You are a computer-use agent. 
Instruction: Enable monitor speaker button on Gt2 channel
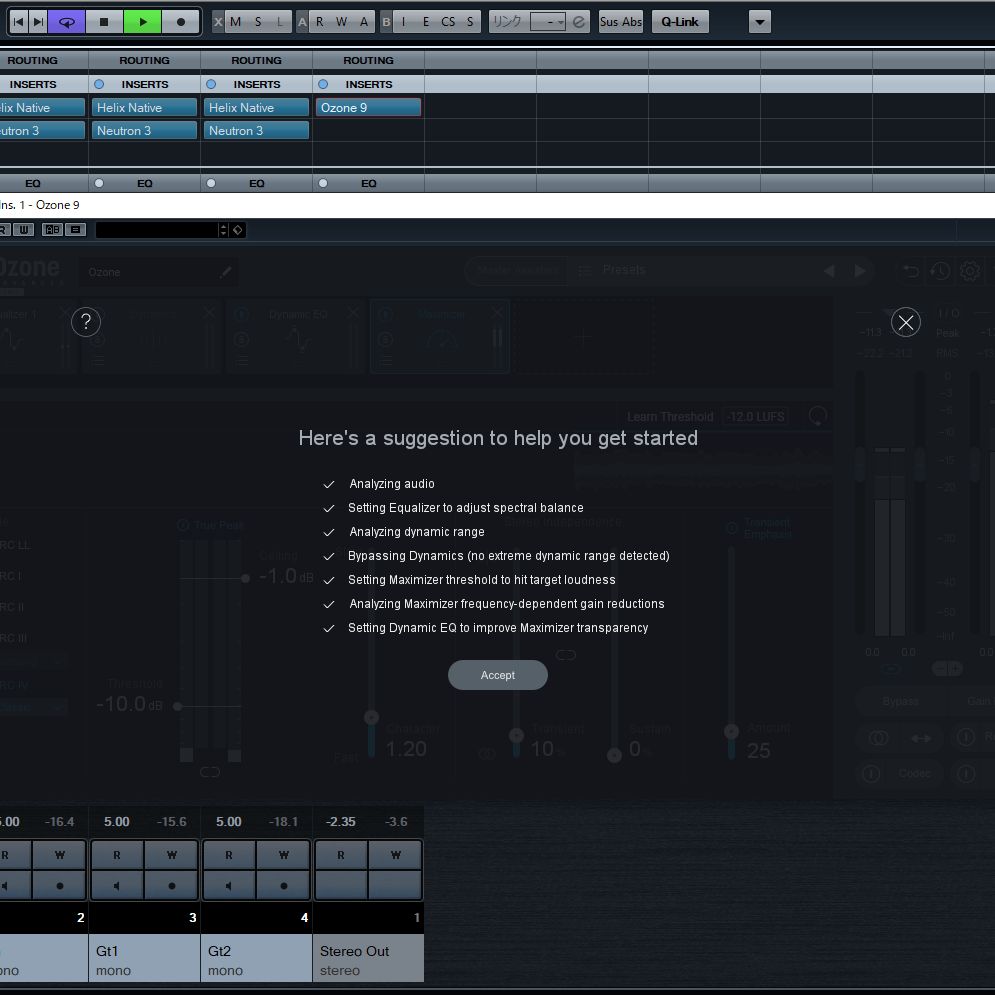[x=229, y=885]
